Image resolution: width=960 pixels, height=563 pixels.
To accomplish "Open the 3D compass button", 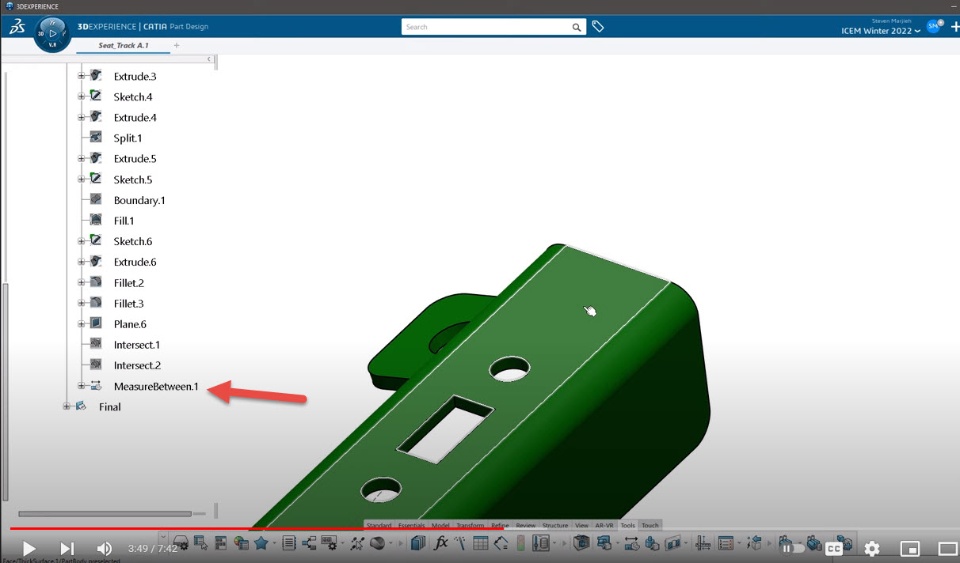I will point(52,34).
